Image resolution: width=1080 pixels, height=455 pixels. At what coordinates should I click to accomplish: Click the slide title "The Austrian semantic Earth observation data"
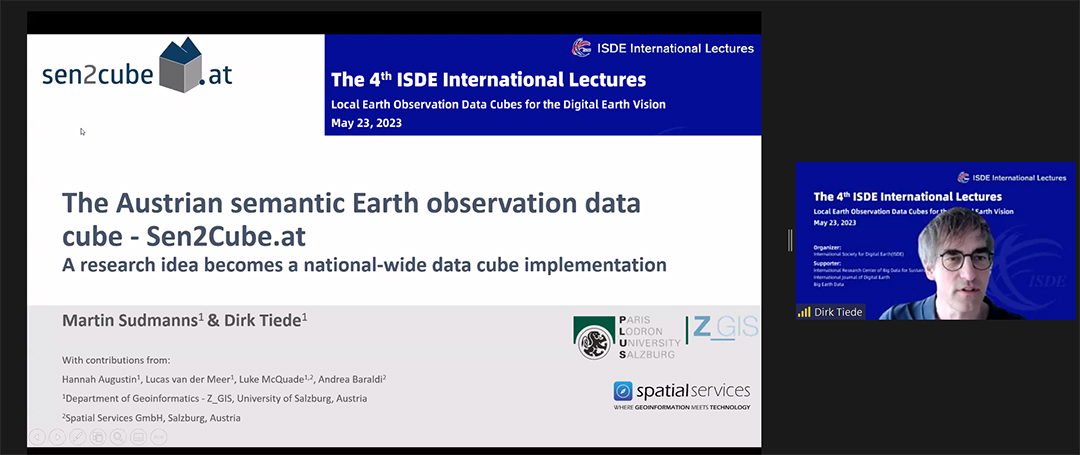(x=351, y=204)
